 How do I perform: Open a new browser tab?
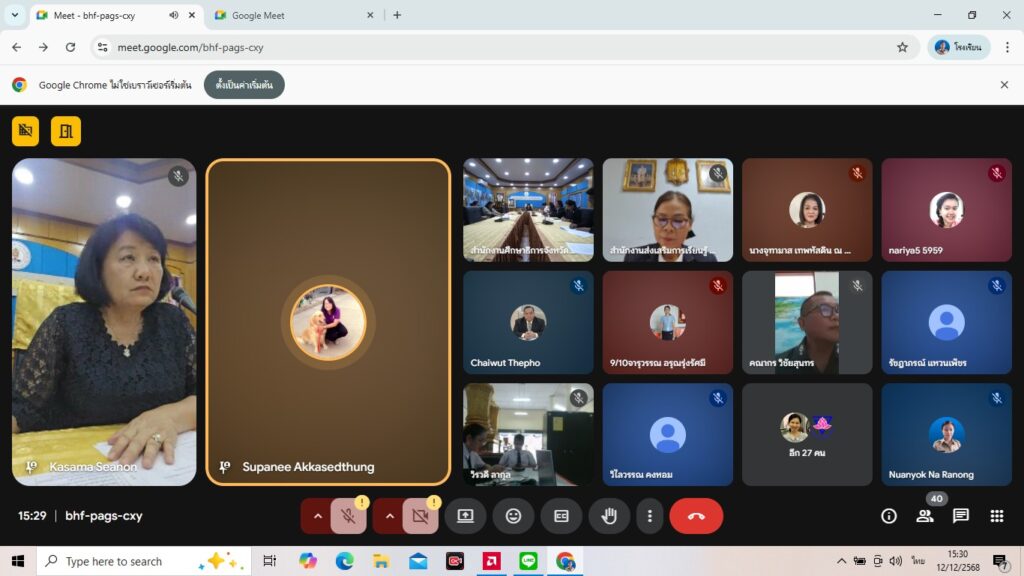click(397, 15)
